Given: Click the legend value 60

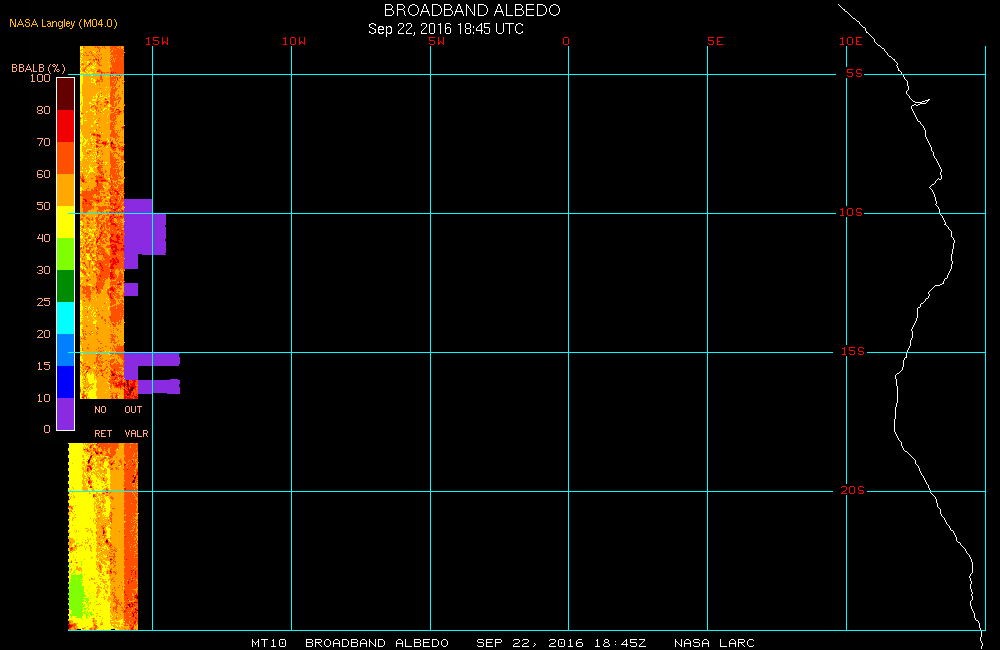Looking at the screenshot, I should [x=43, y=174].
